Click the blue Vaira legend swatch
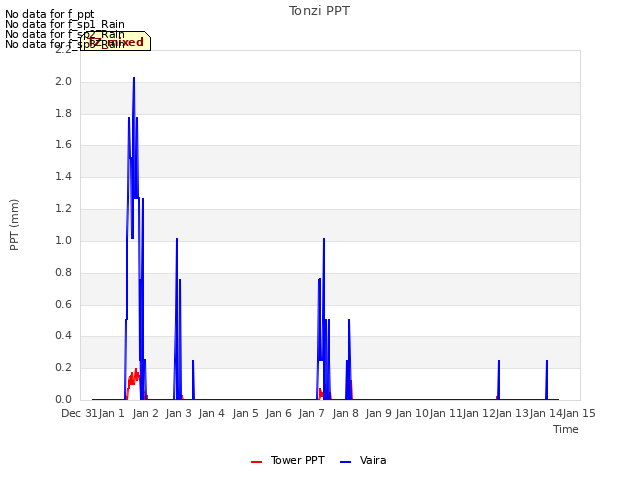The height and width of the screenshot is (480, 640). coord(345,462)
